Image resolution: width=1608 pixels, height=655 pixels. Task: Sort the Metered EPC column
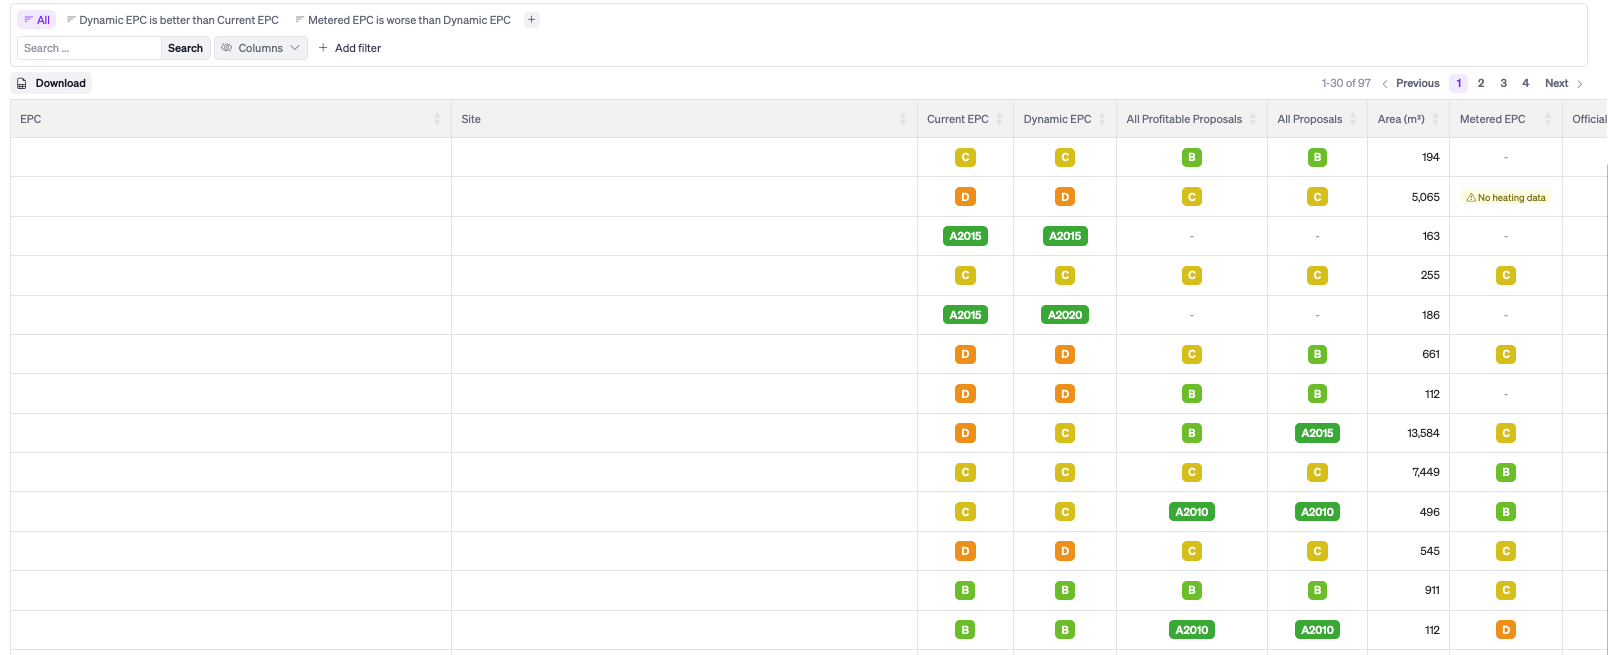coord(1548,119)
